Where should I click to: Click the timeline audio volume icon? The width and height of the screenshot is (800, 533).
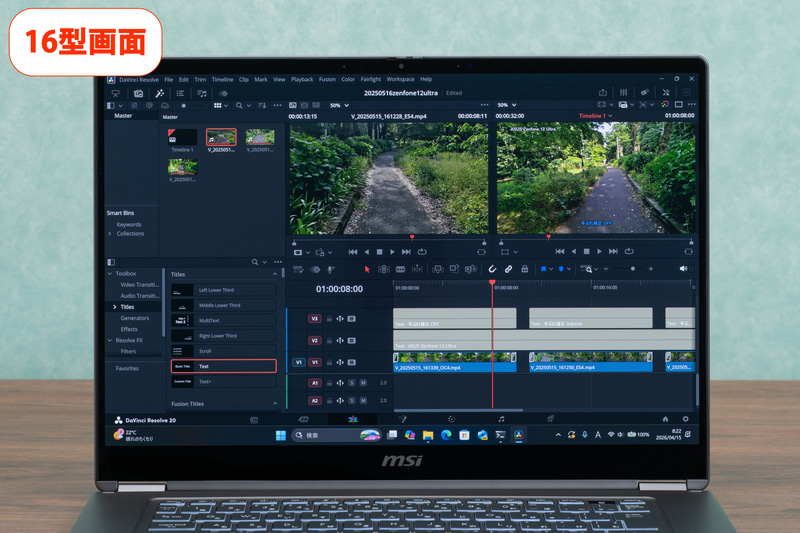(x=683, y=269)
